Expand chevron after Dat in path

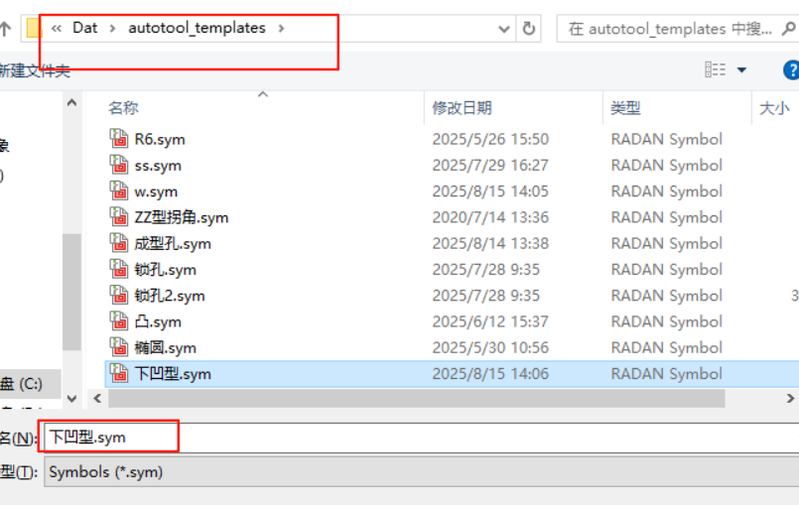112,28
